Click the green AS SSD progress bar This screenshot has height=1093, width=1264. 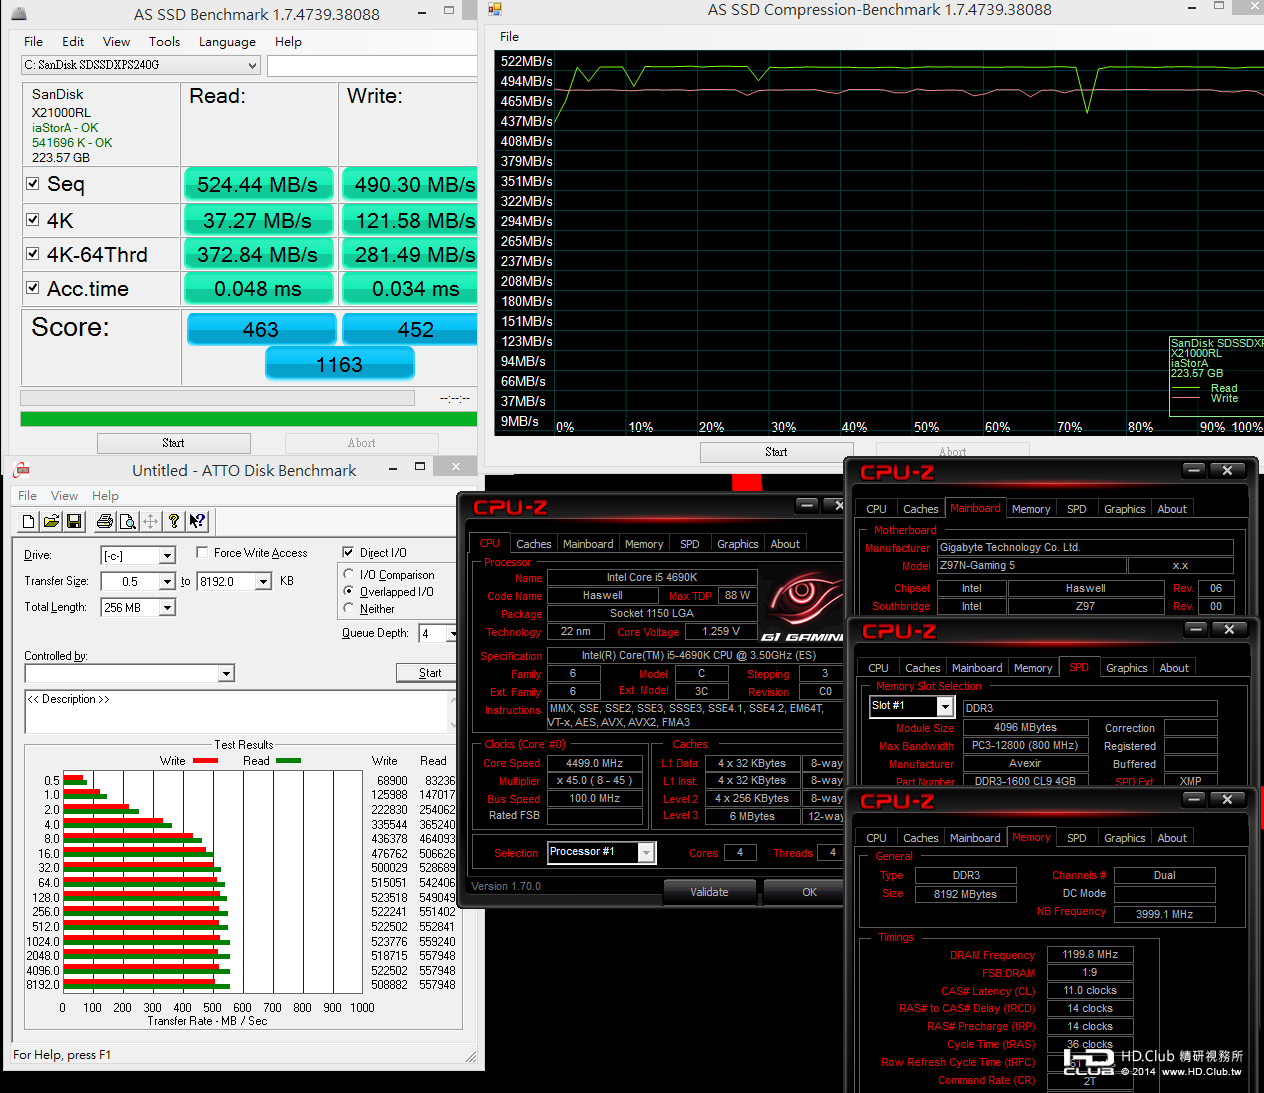[248, 419]
